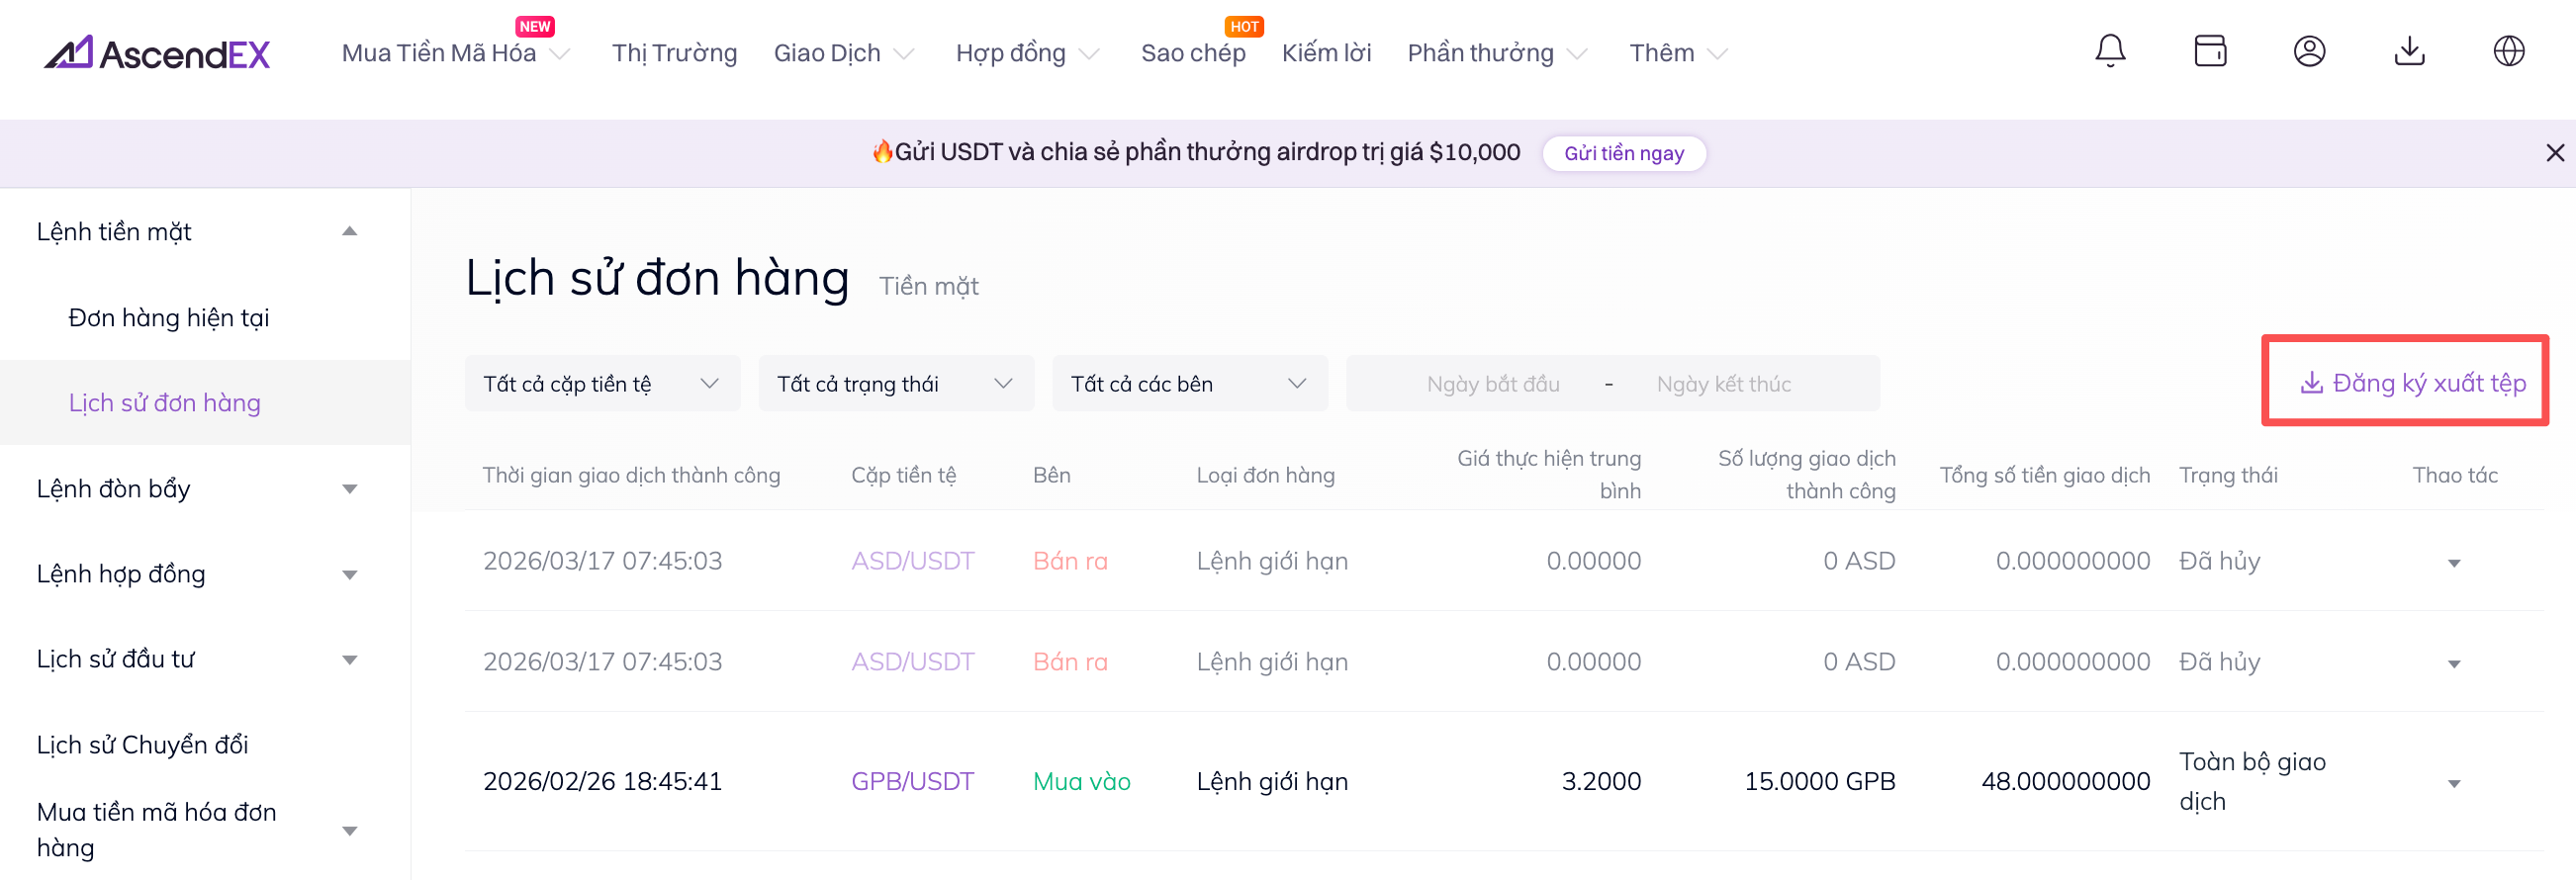This screenshot has height=880, width=2576.
Task: Open the language globe icon
Action: pos(2508,51)
